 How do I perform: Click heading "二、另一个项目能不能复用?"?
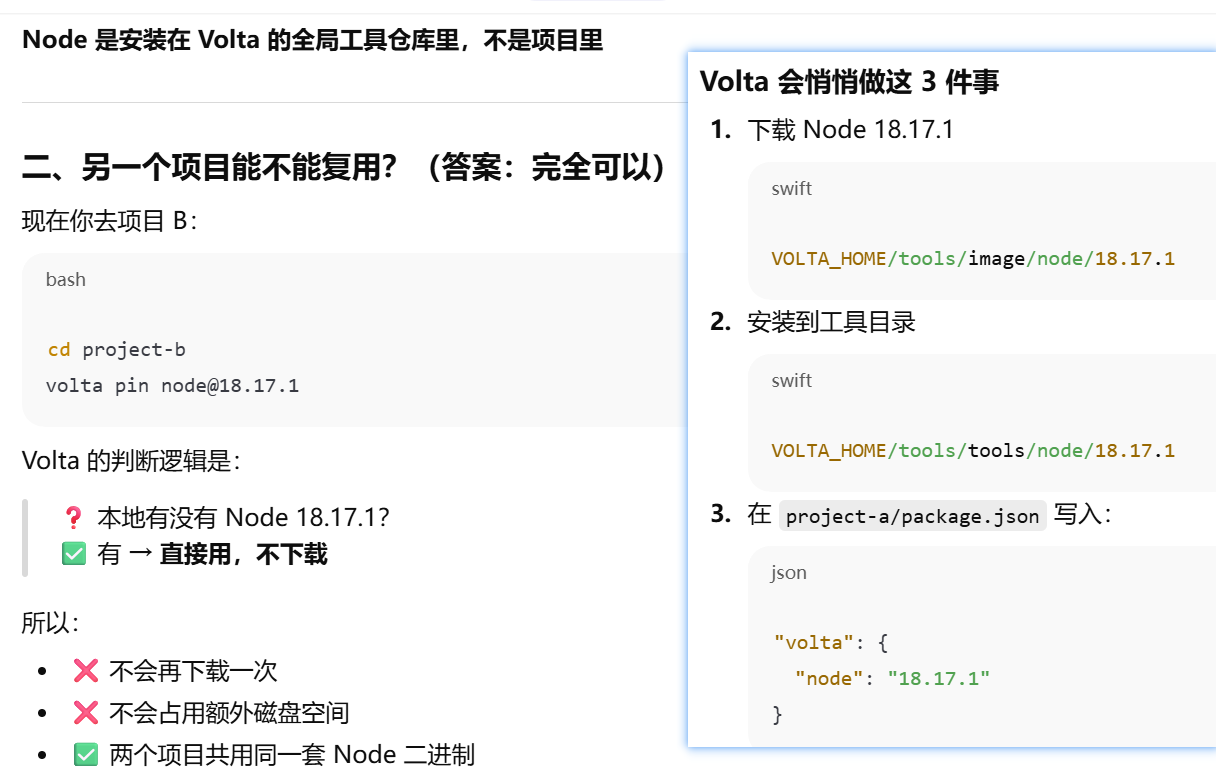pyautogui.click(x=209, y=167)
